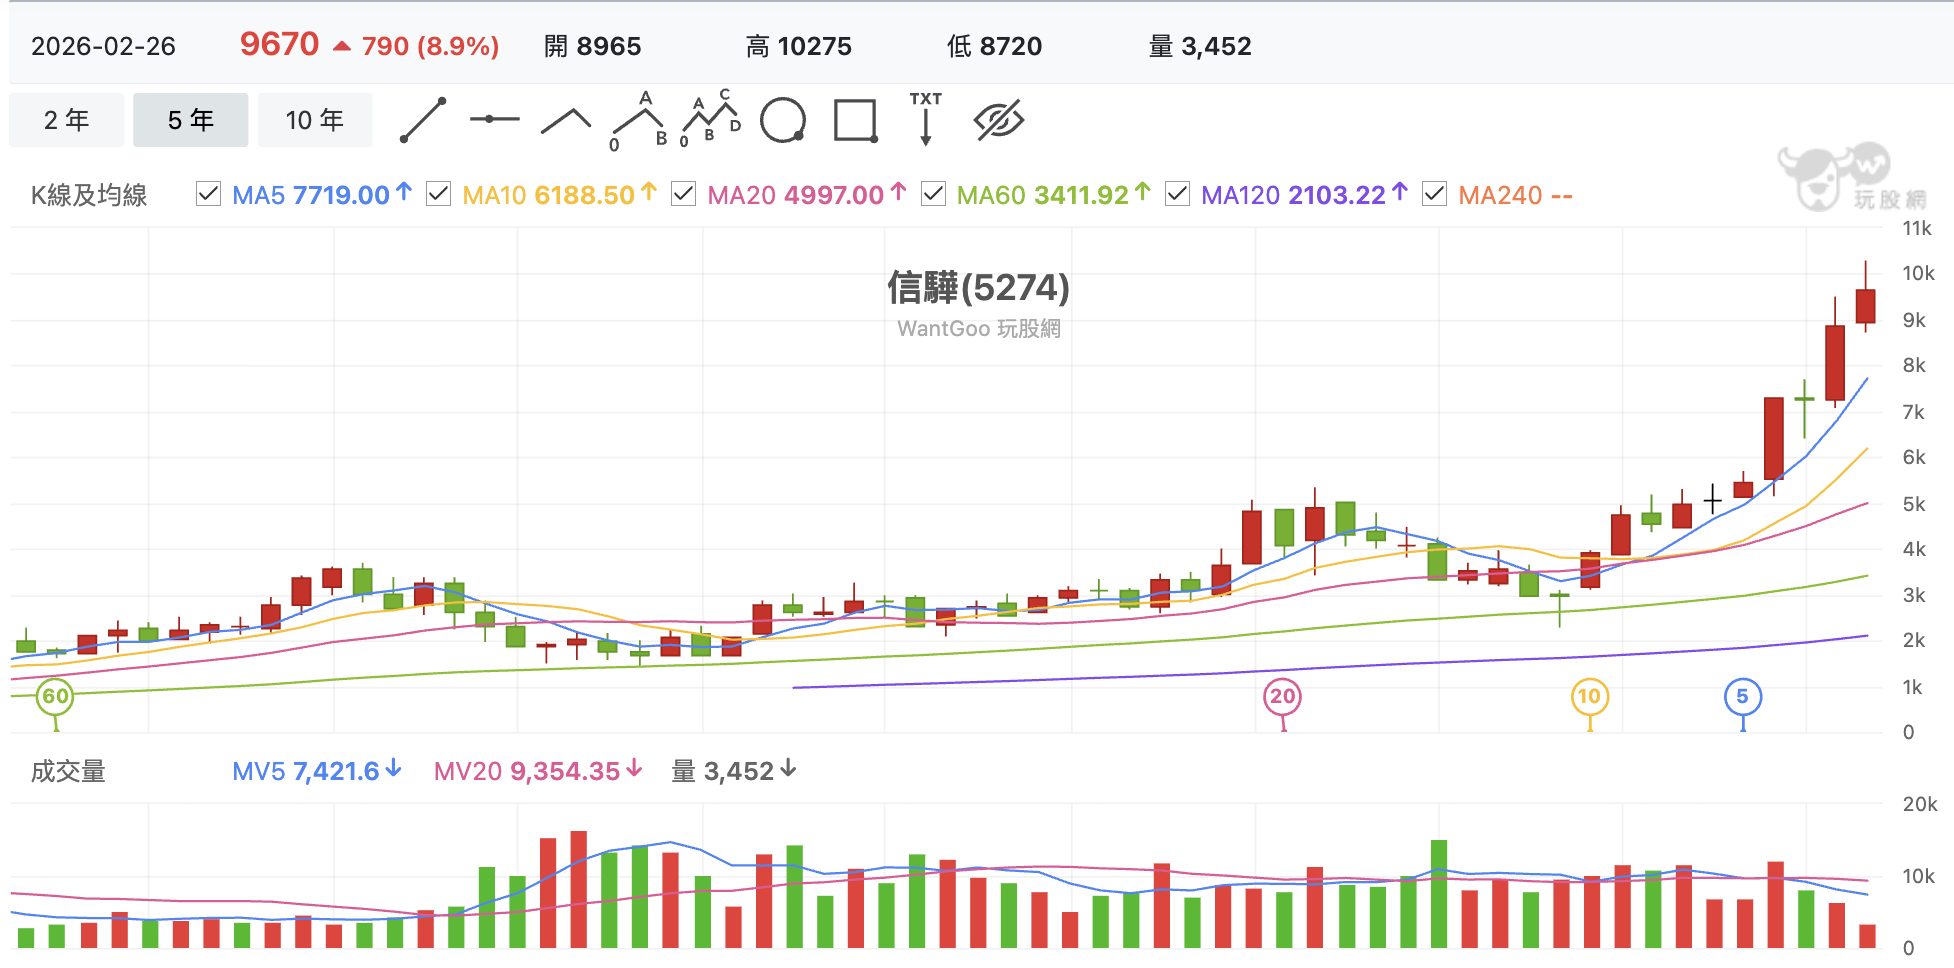The image size is (1954, 968).
Task: Click the low price 低 8720
Action: click(x=994, y=46)
